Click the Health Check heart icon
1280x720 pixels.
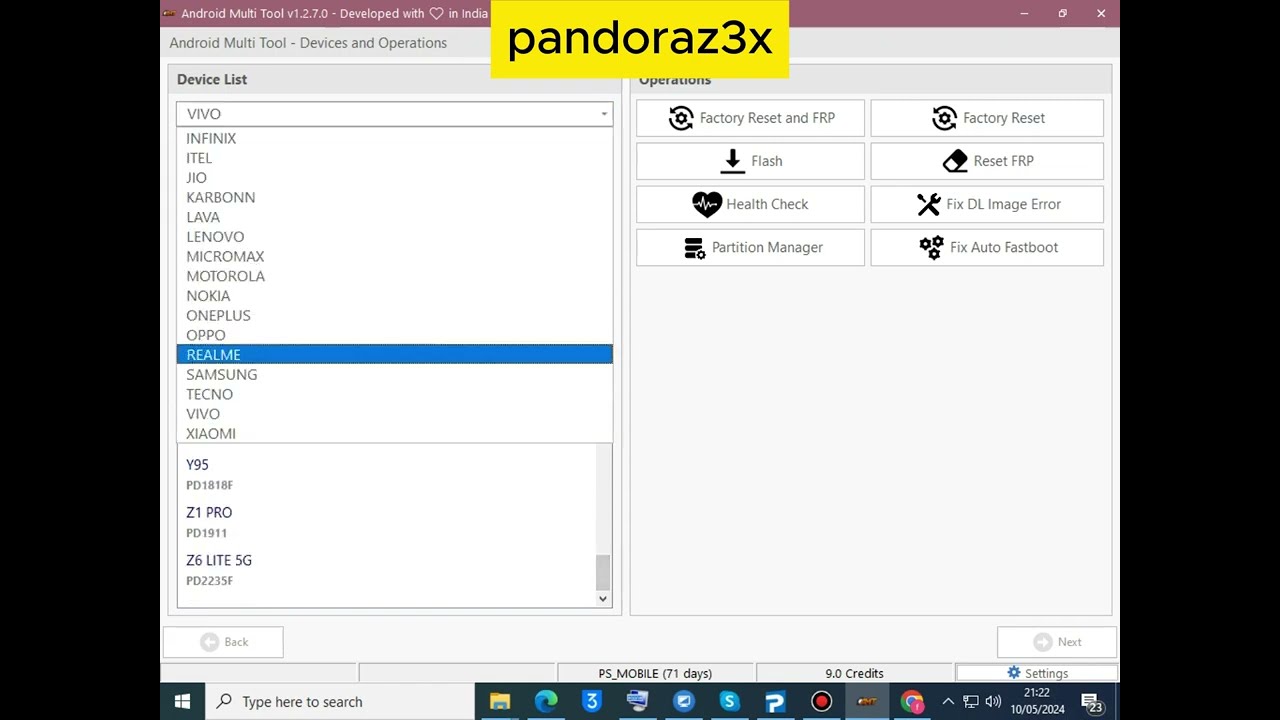click(707, 204)
